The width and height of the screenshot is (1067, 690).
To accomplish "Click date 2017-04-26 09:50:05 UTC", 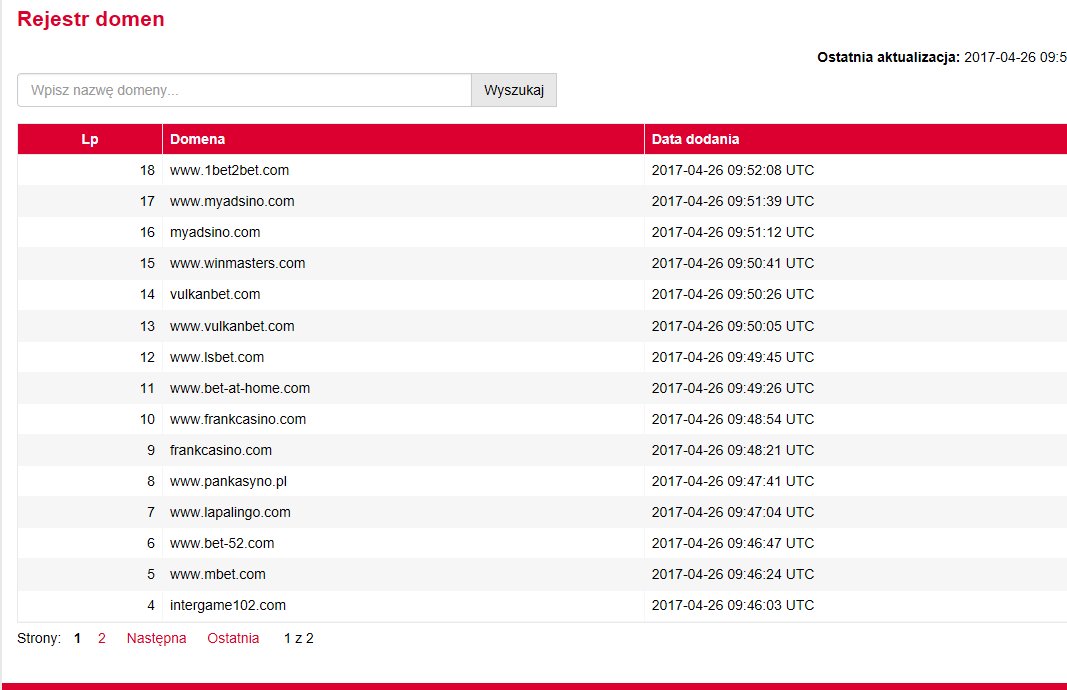I will [x=733, y=326].
